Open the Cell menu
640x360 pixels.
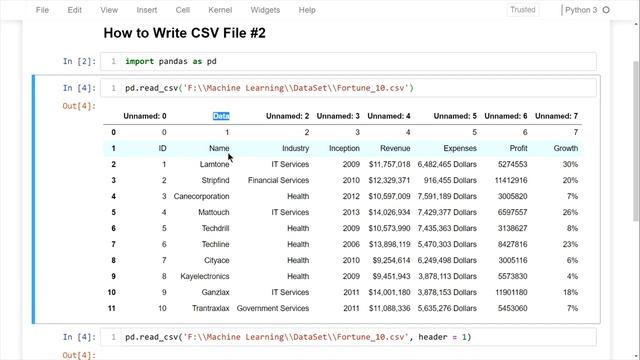tap(182, 10)
